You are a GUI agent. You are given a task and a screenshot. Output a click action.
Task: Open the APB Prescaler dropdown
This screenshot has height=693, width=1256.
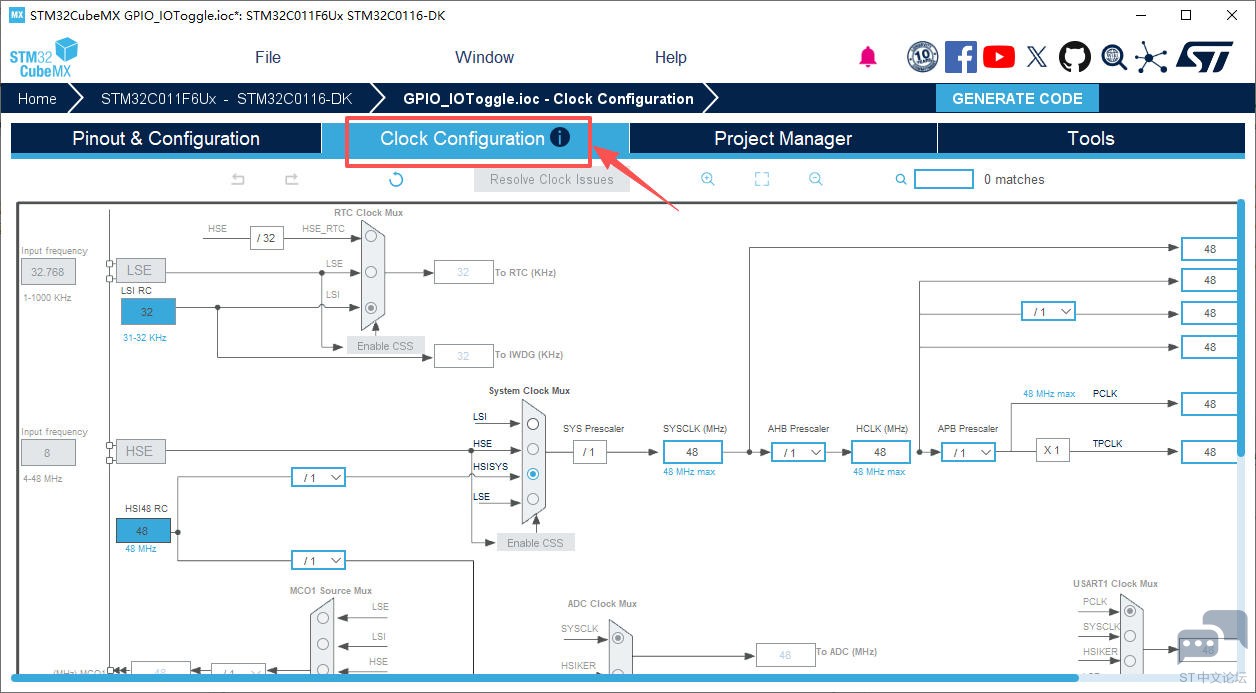click(968, 452)
